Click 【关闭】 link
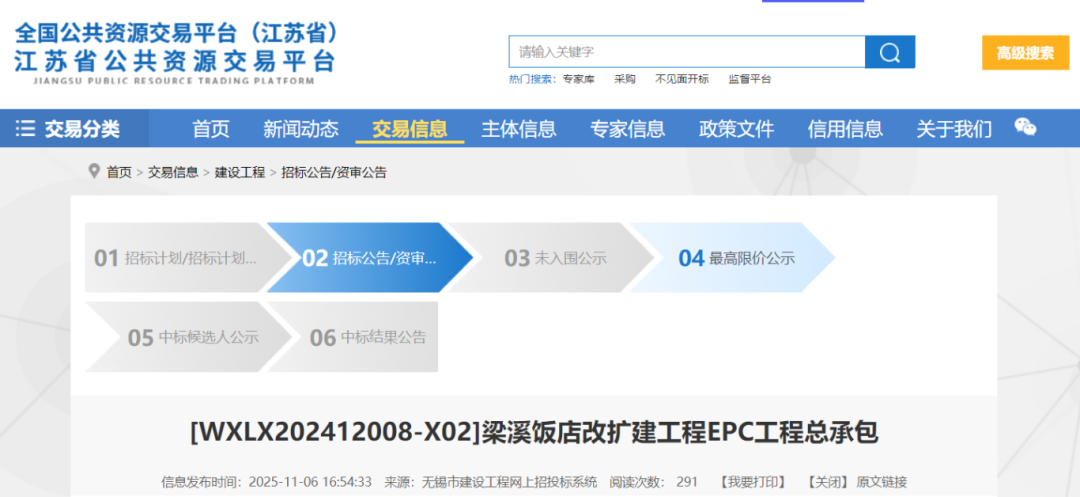The width and height of the screenshot is (1080, 497). click(829, 482)
